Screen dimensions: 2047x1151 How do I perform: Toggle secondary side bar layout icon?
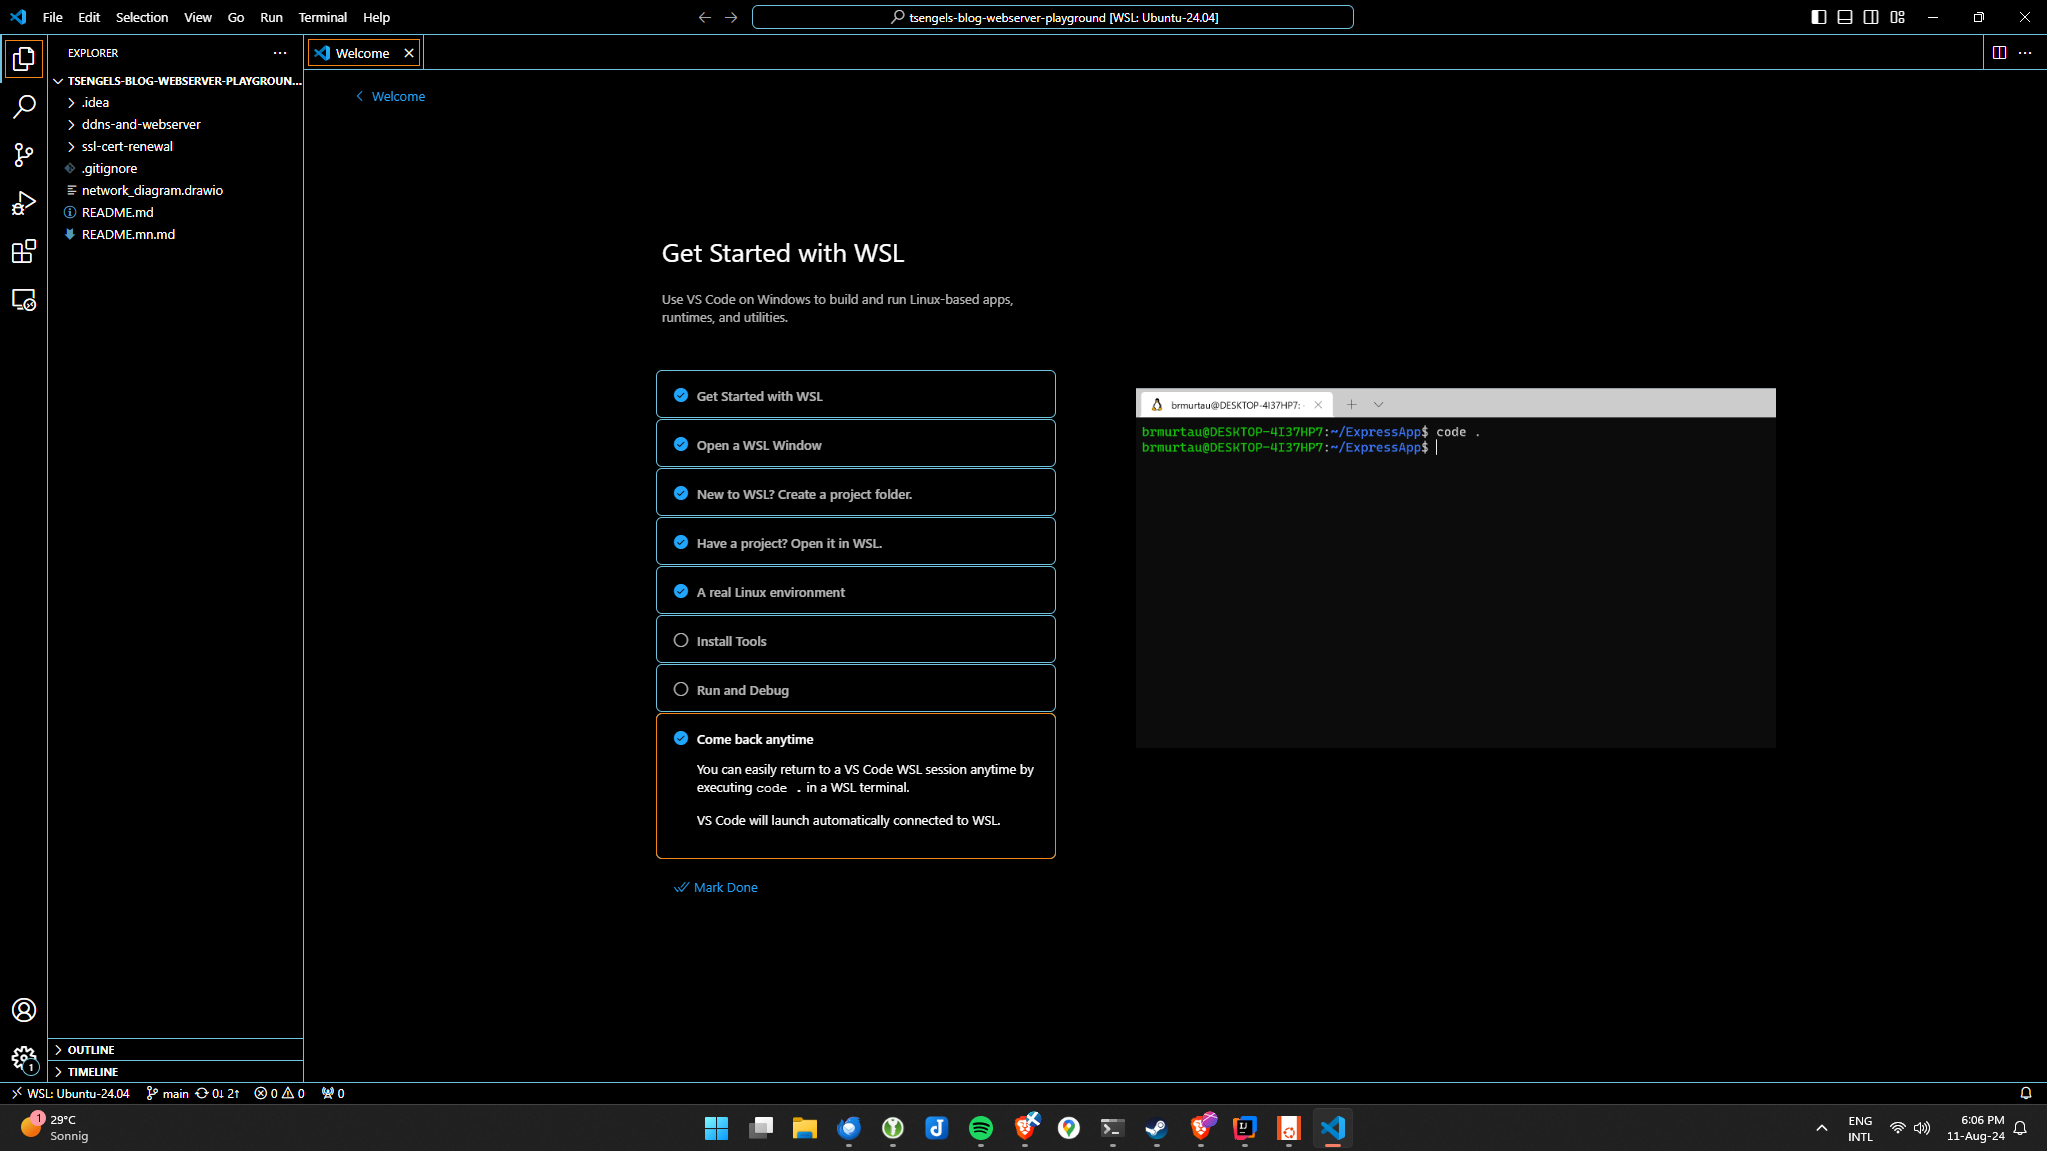click(x=1871, y=17)
